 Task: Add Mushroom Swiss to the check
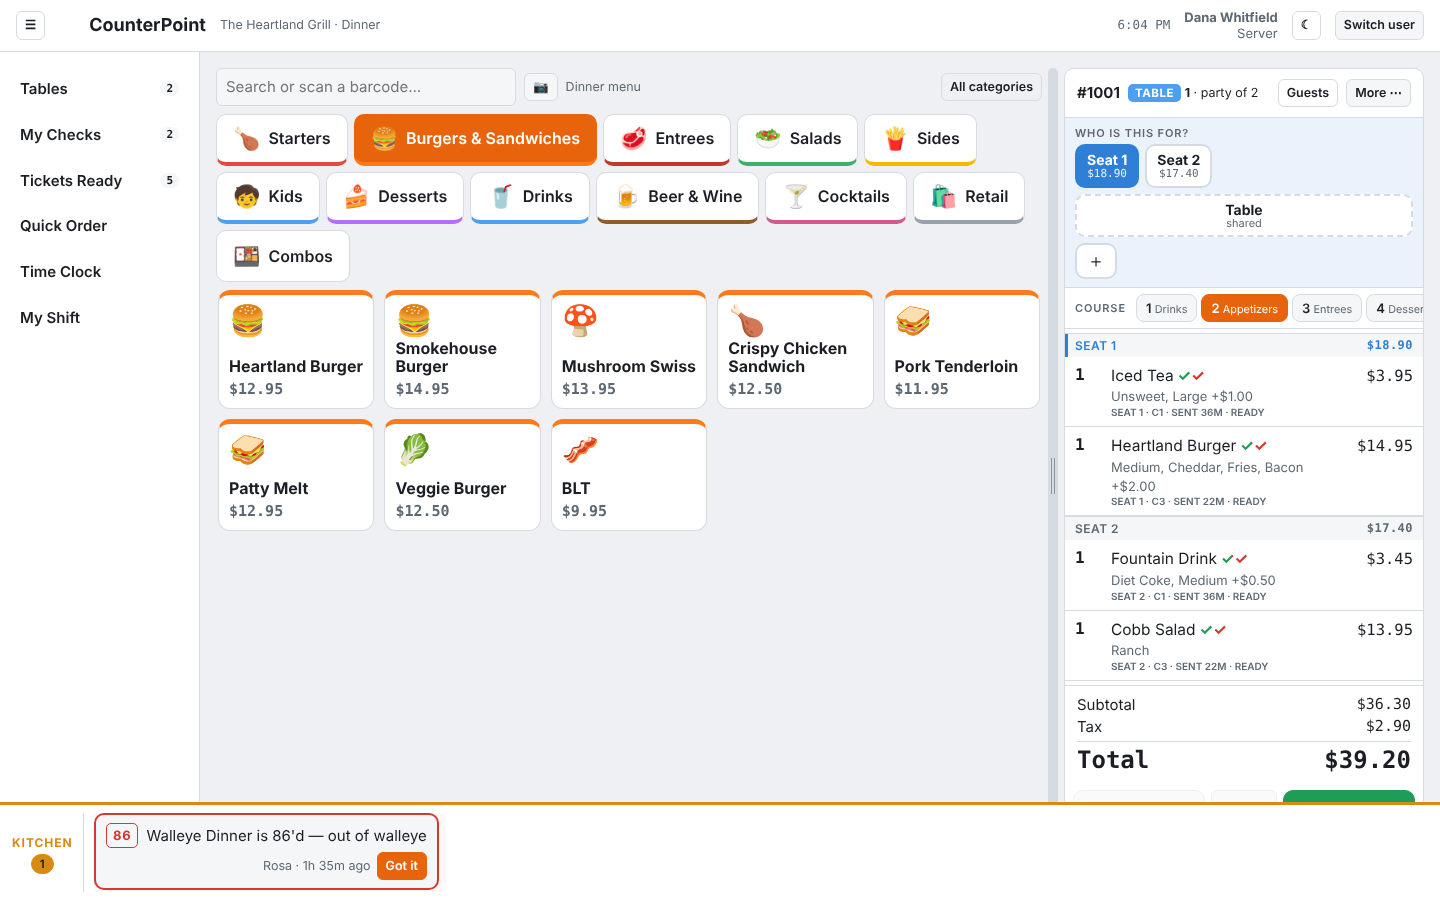tap(629, 350)
